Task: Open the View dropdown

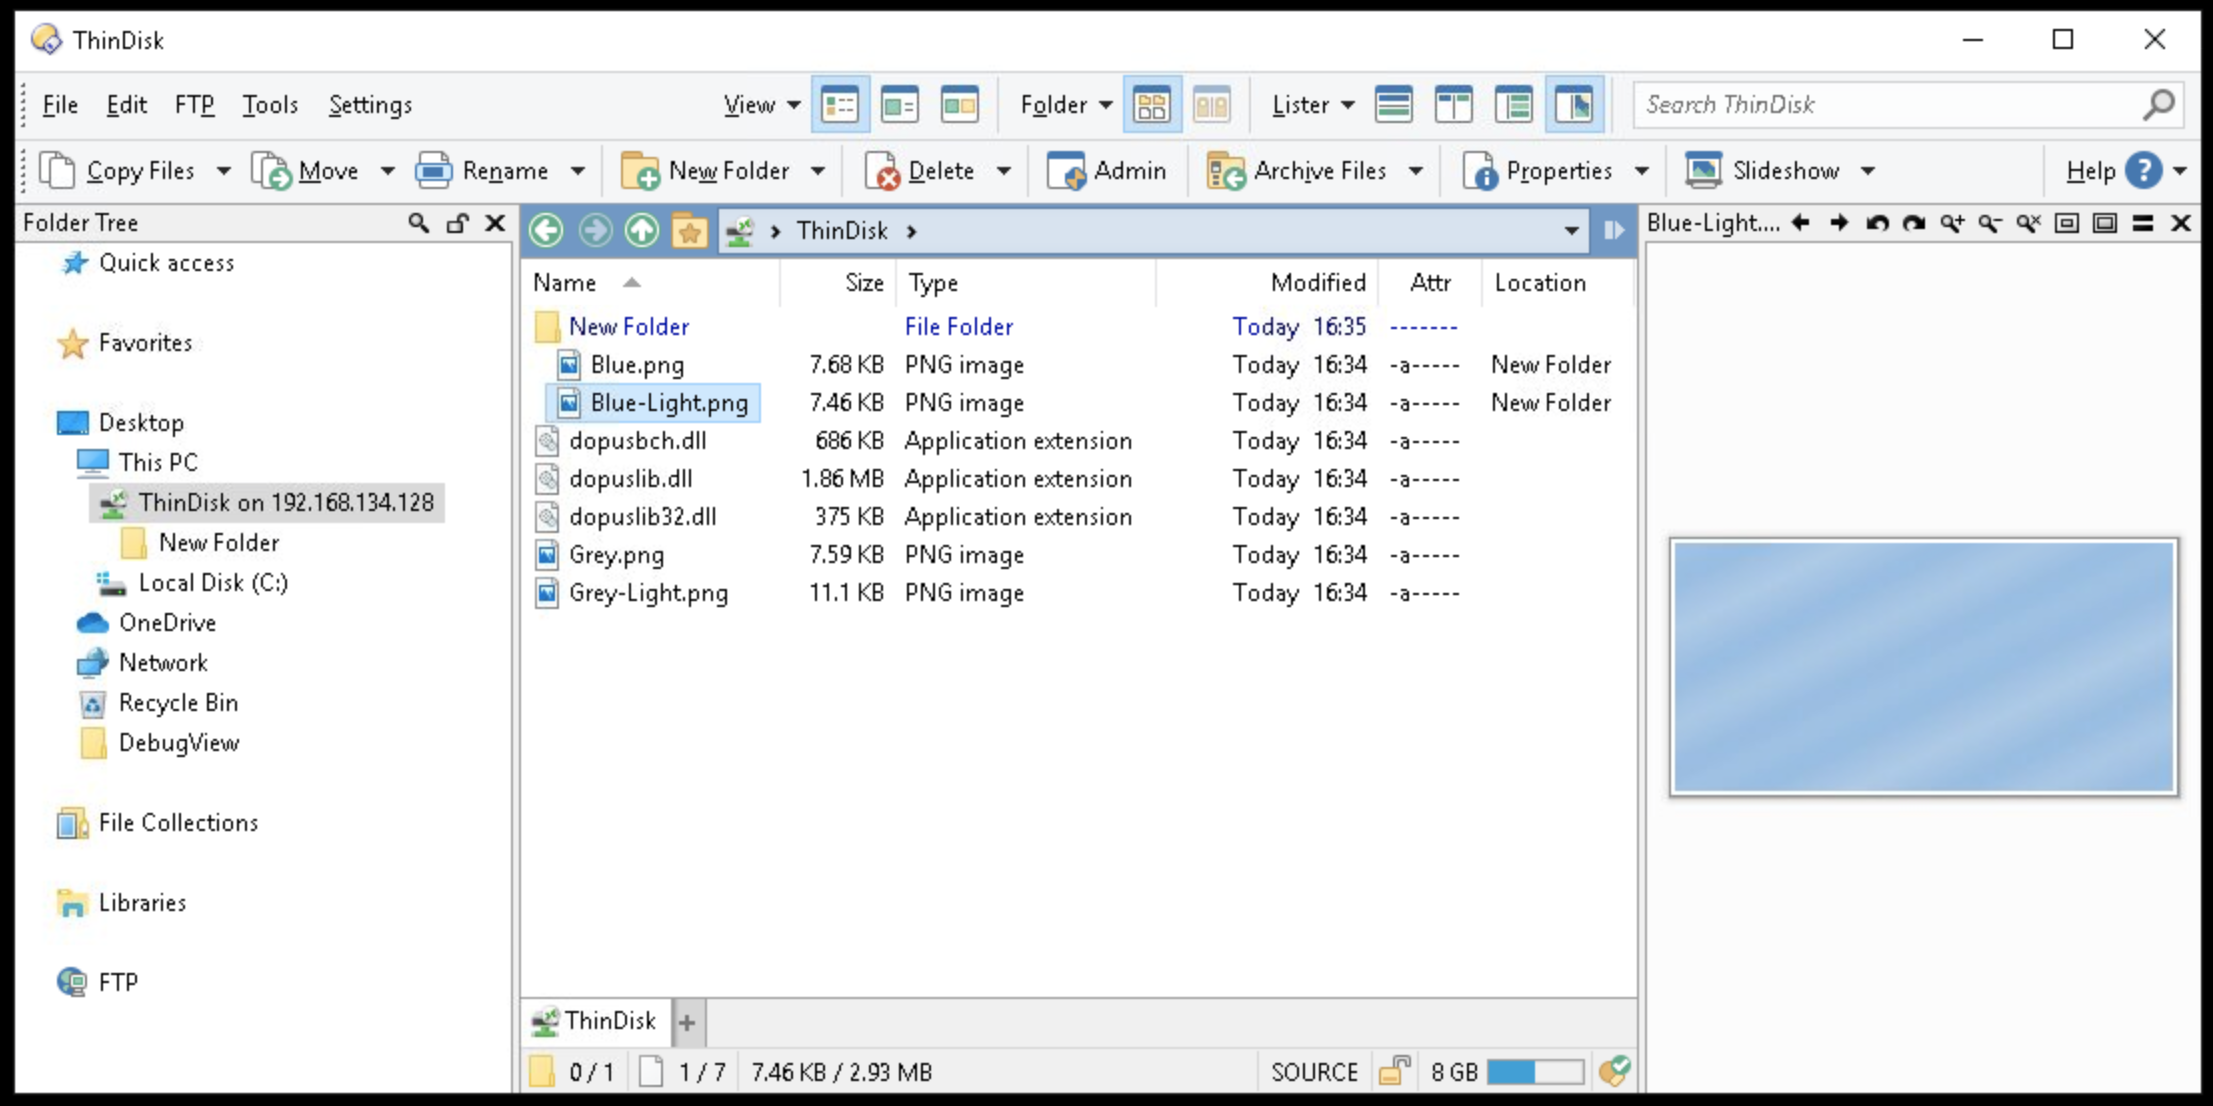Action: pyautogui.click(x=762, y=105)
